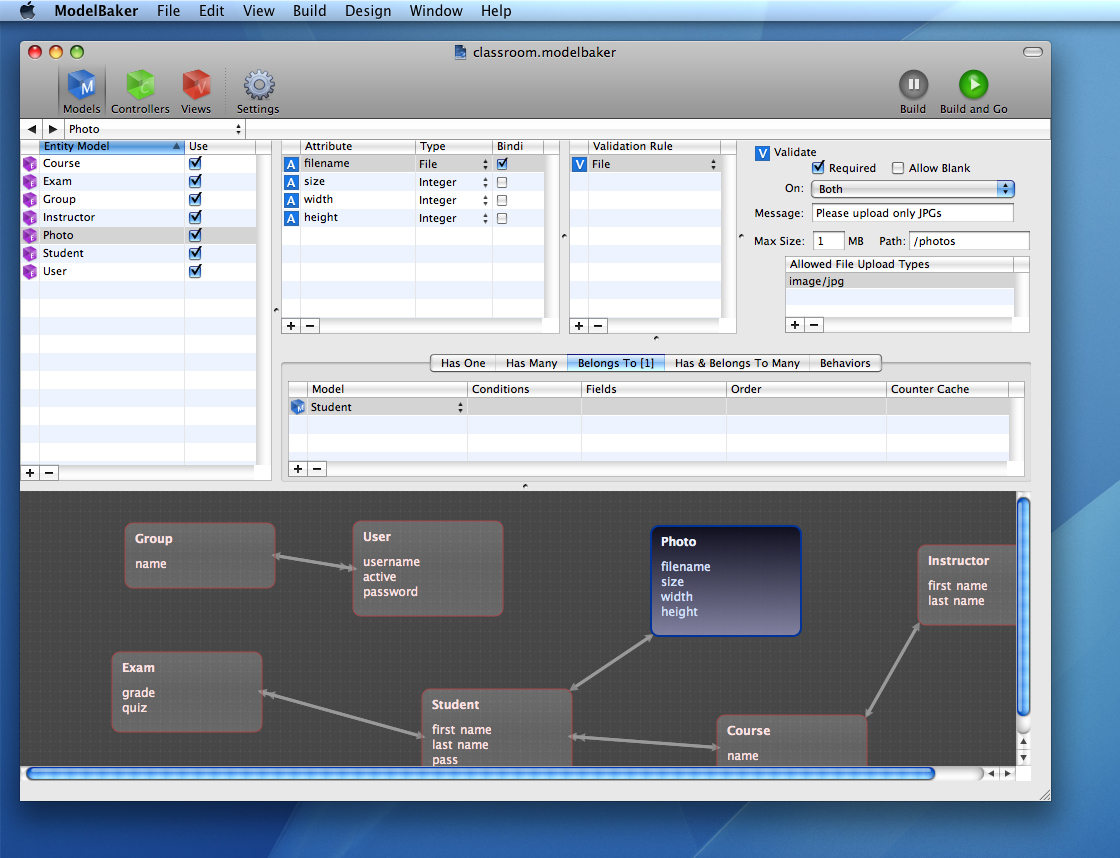Add a new entity model
The width and height of the screenshot is (1120, 858).
pyautogui.click(x=30, y=473)
